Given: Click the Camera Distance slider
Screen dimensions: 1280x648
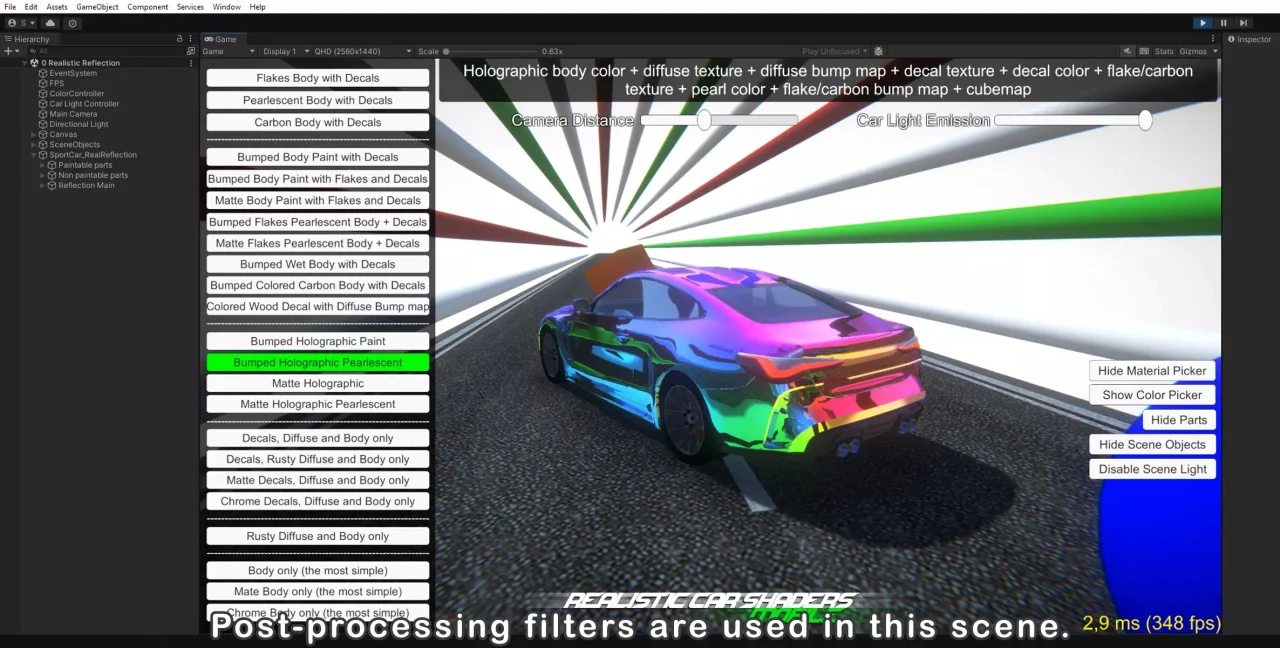Looking at the screenshot, I should tap(719, 120).
